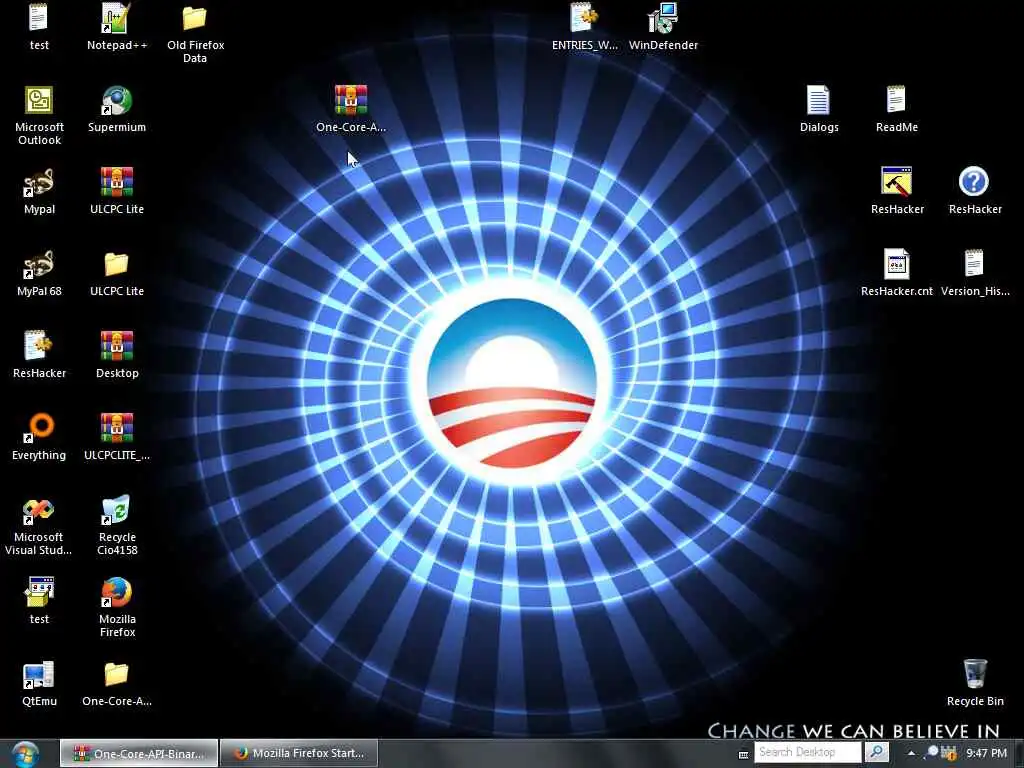Screen dimensions: 1024x768
Task: Click the magnifier search button in the taskbar
Action: coord(876,752)
